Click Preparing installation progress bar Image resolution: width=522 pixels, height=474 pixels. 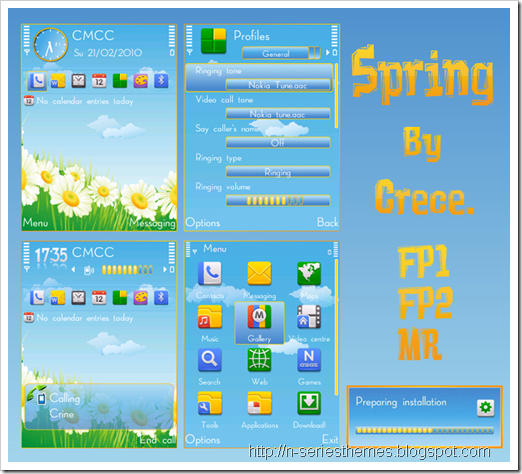coord(424,431)
